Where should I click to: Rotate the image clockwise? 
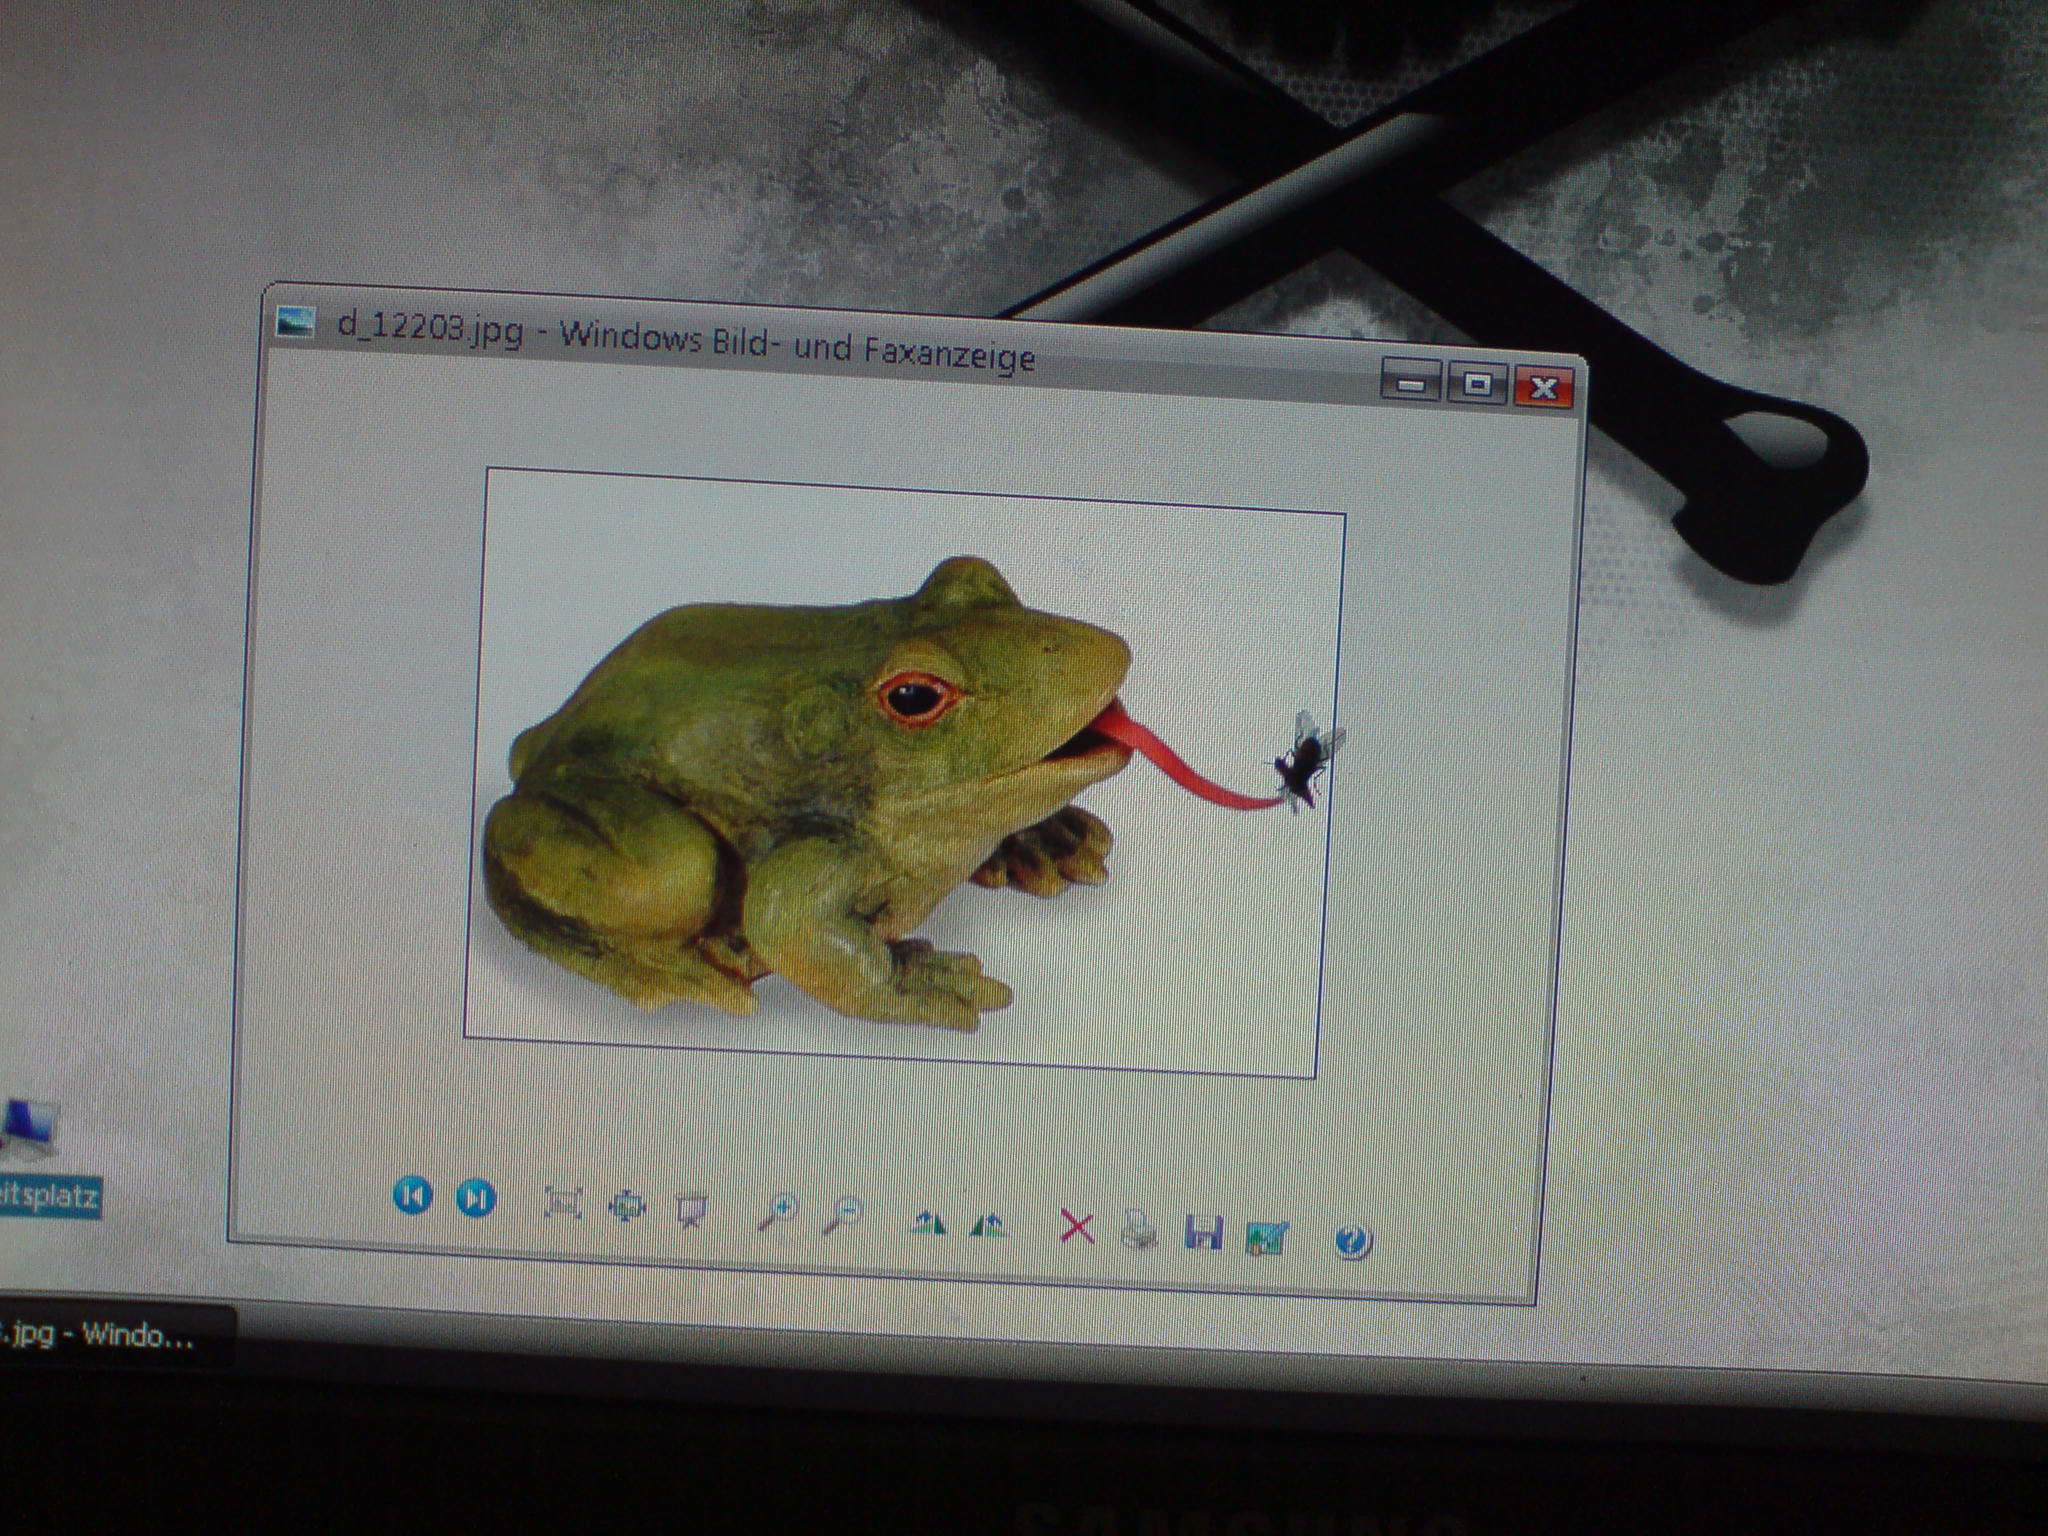pyautogui.click(x=928, y=1222)
